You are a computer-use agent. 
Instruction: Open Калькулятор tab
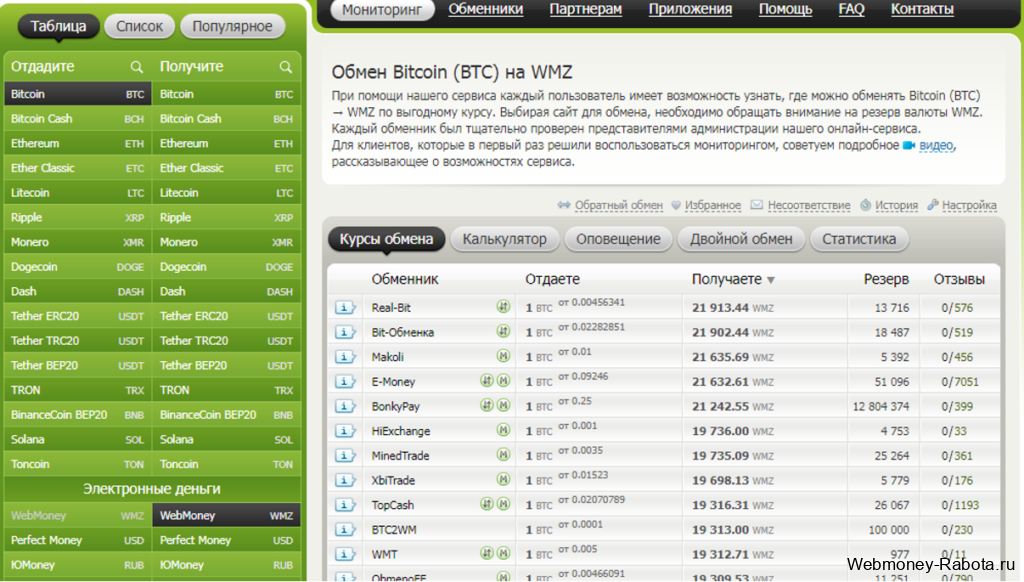click(x=504, y=239)
